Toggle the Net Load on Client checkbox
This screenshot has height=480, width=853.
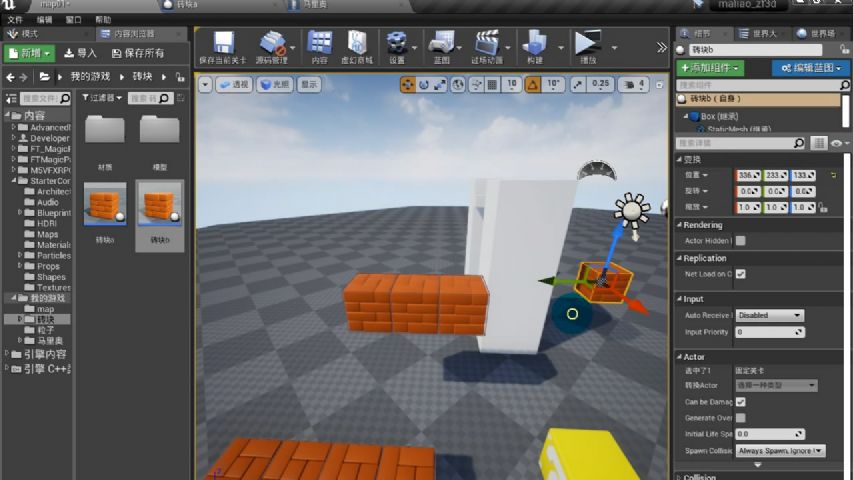pos(740,274)
